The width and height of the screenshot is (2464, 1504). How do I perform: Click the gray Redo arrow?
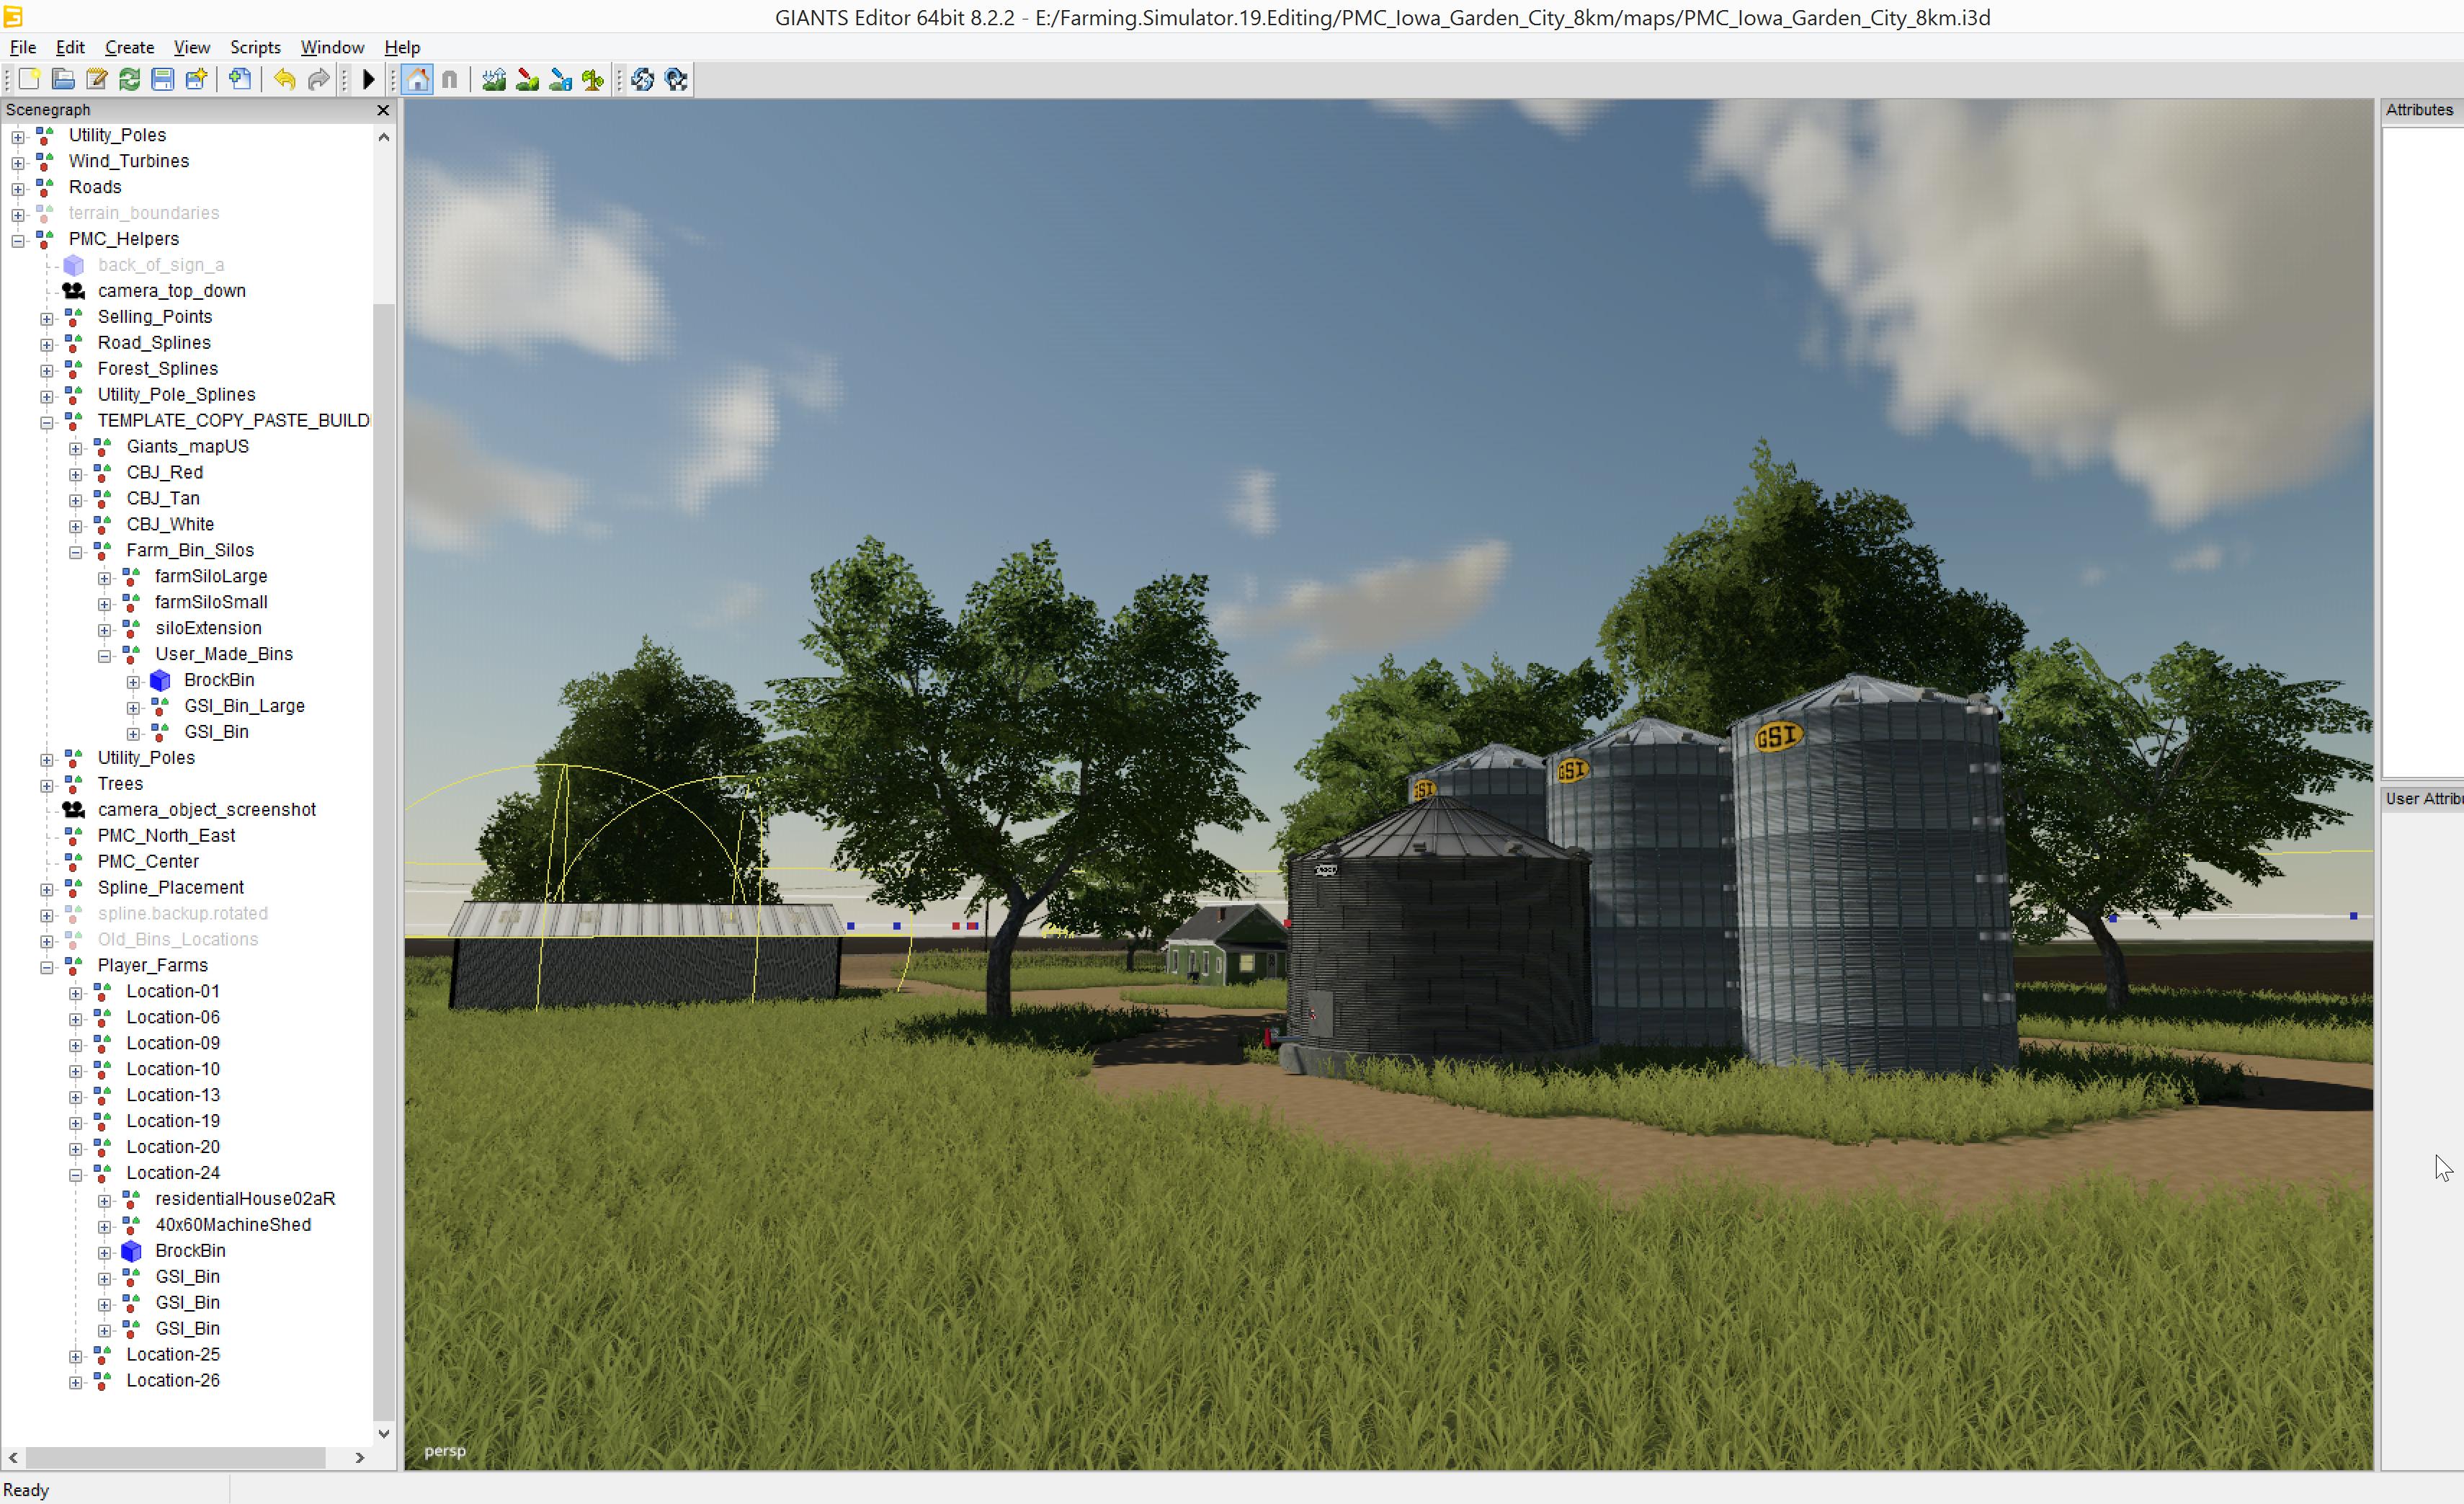[x=318, y=79]
